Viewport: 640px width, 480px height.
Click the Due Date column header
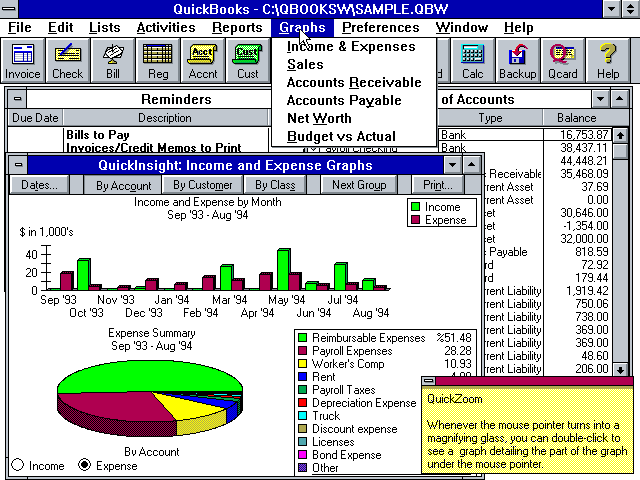click(35, 118)
